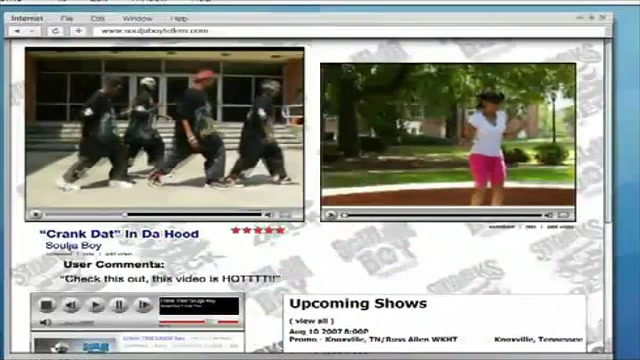Skip to next track in music player
Viewport: 640px width, 360px height.
pos(143,305)
